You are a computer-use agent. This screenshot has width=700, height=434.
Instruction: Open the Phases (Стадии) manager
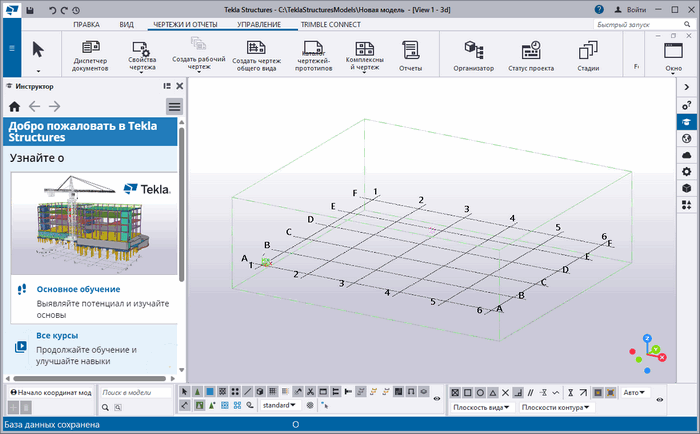click(x=588, y=50)
